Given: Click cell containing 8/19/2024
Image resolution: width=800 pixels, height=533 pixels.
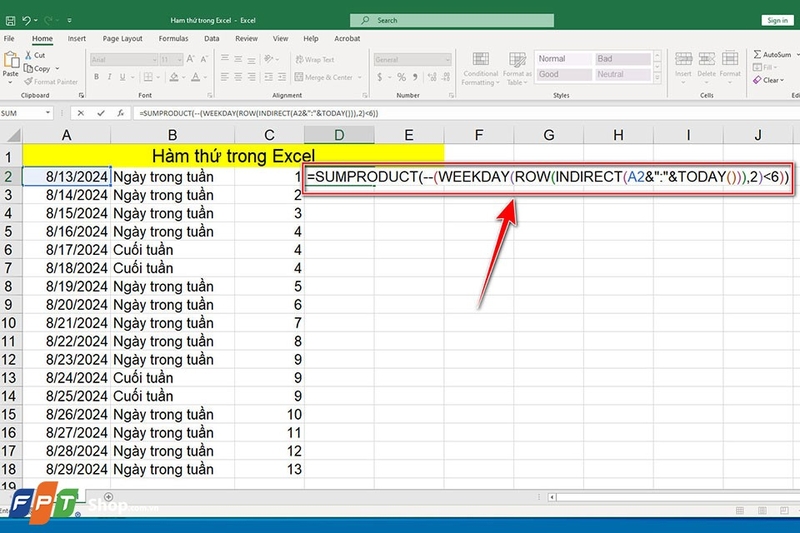Looking at the screenshot, I should (x=66, y=287).
